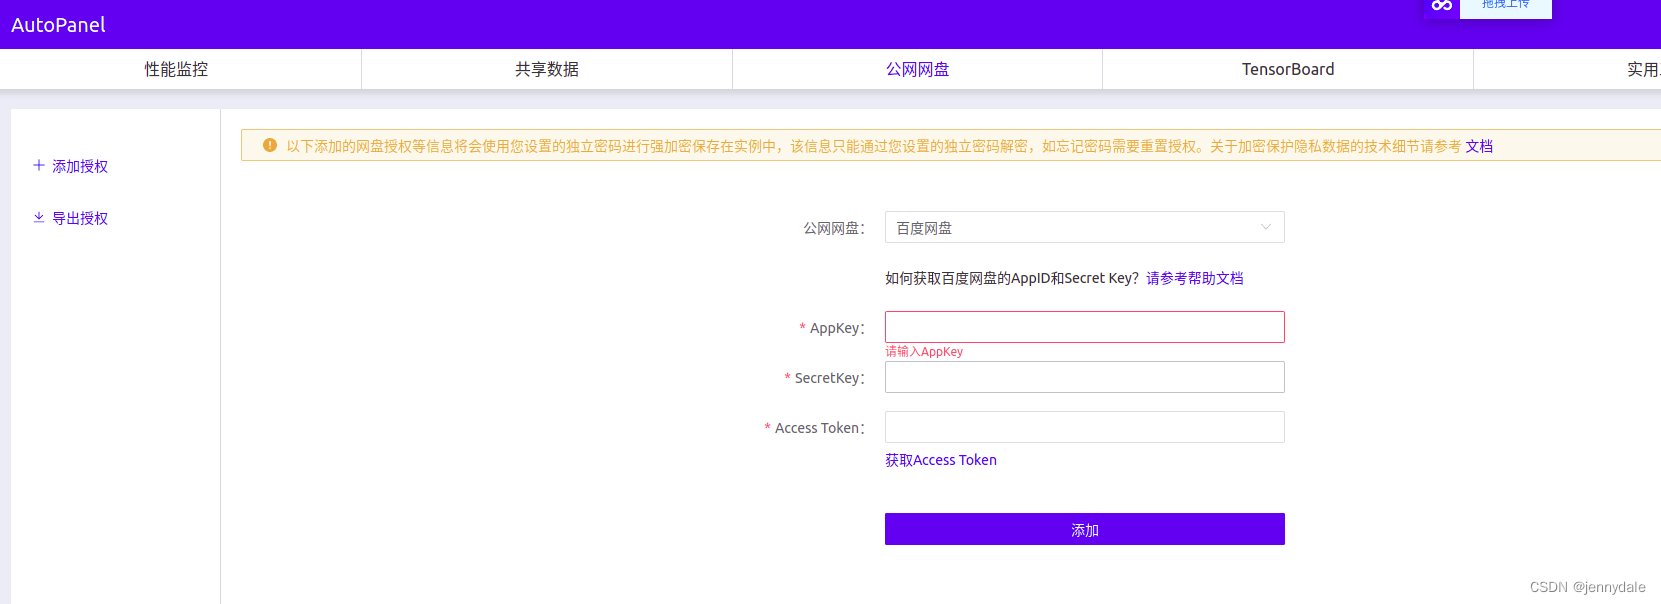The height and width of the screenshot is (604, 1661).
Task: Click the 获取Access Token link
Action: pyautogui.click(x=941, y=460)
